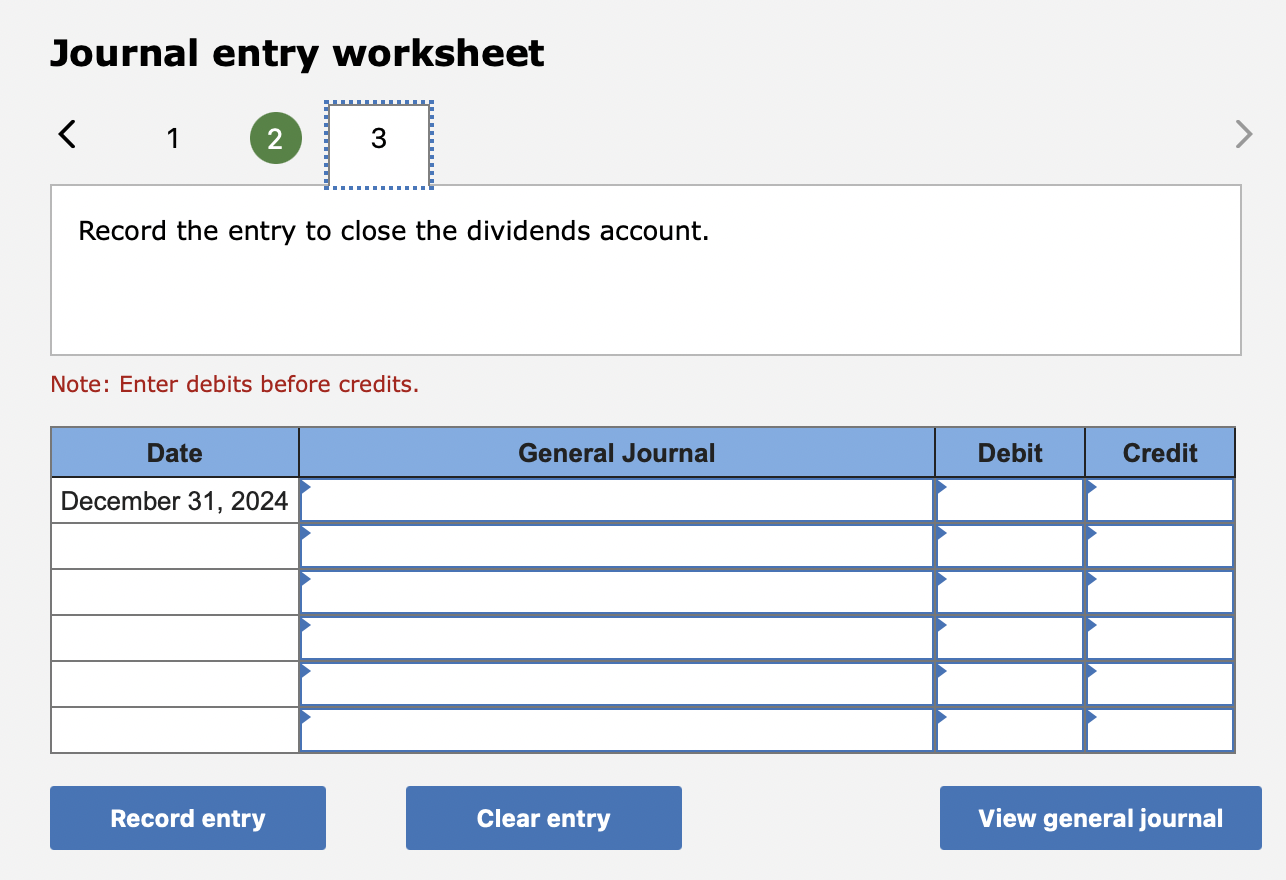Open the last row General Journal account cell
The width and height of the screenshot is (1286, 880).
tap(617, 730)
